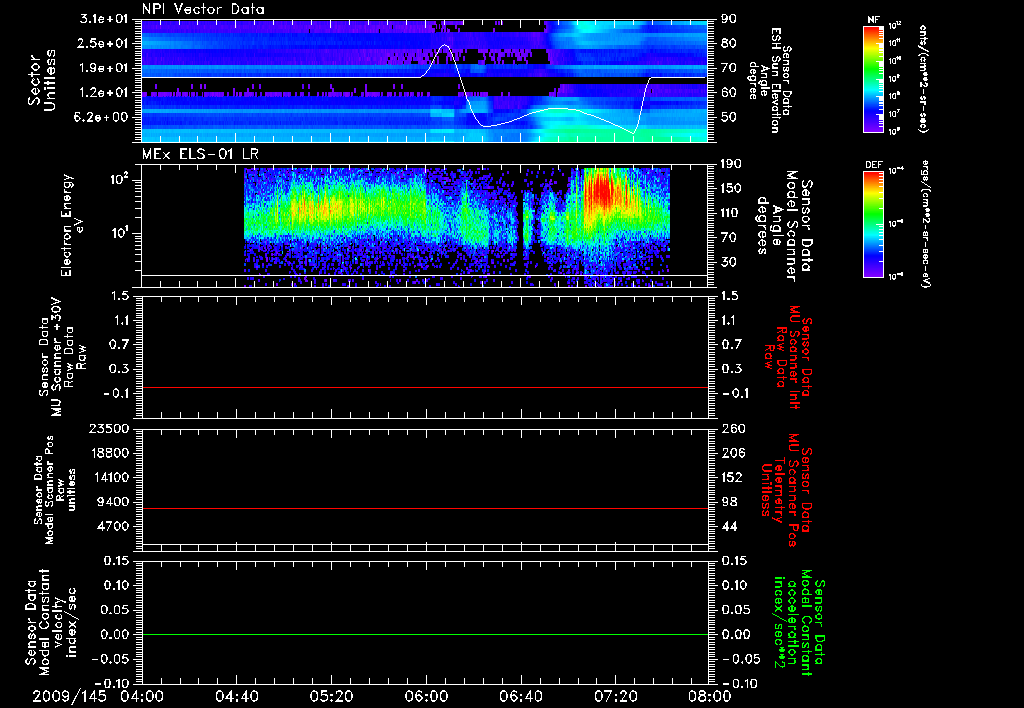Click the 150 scanner angle tick label
Screen dimensions: 1024x708
[731, 189]
